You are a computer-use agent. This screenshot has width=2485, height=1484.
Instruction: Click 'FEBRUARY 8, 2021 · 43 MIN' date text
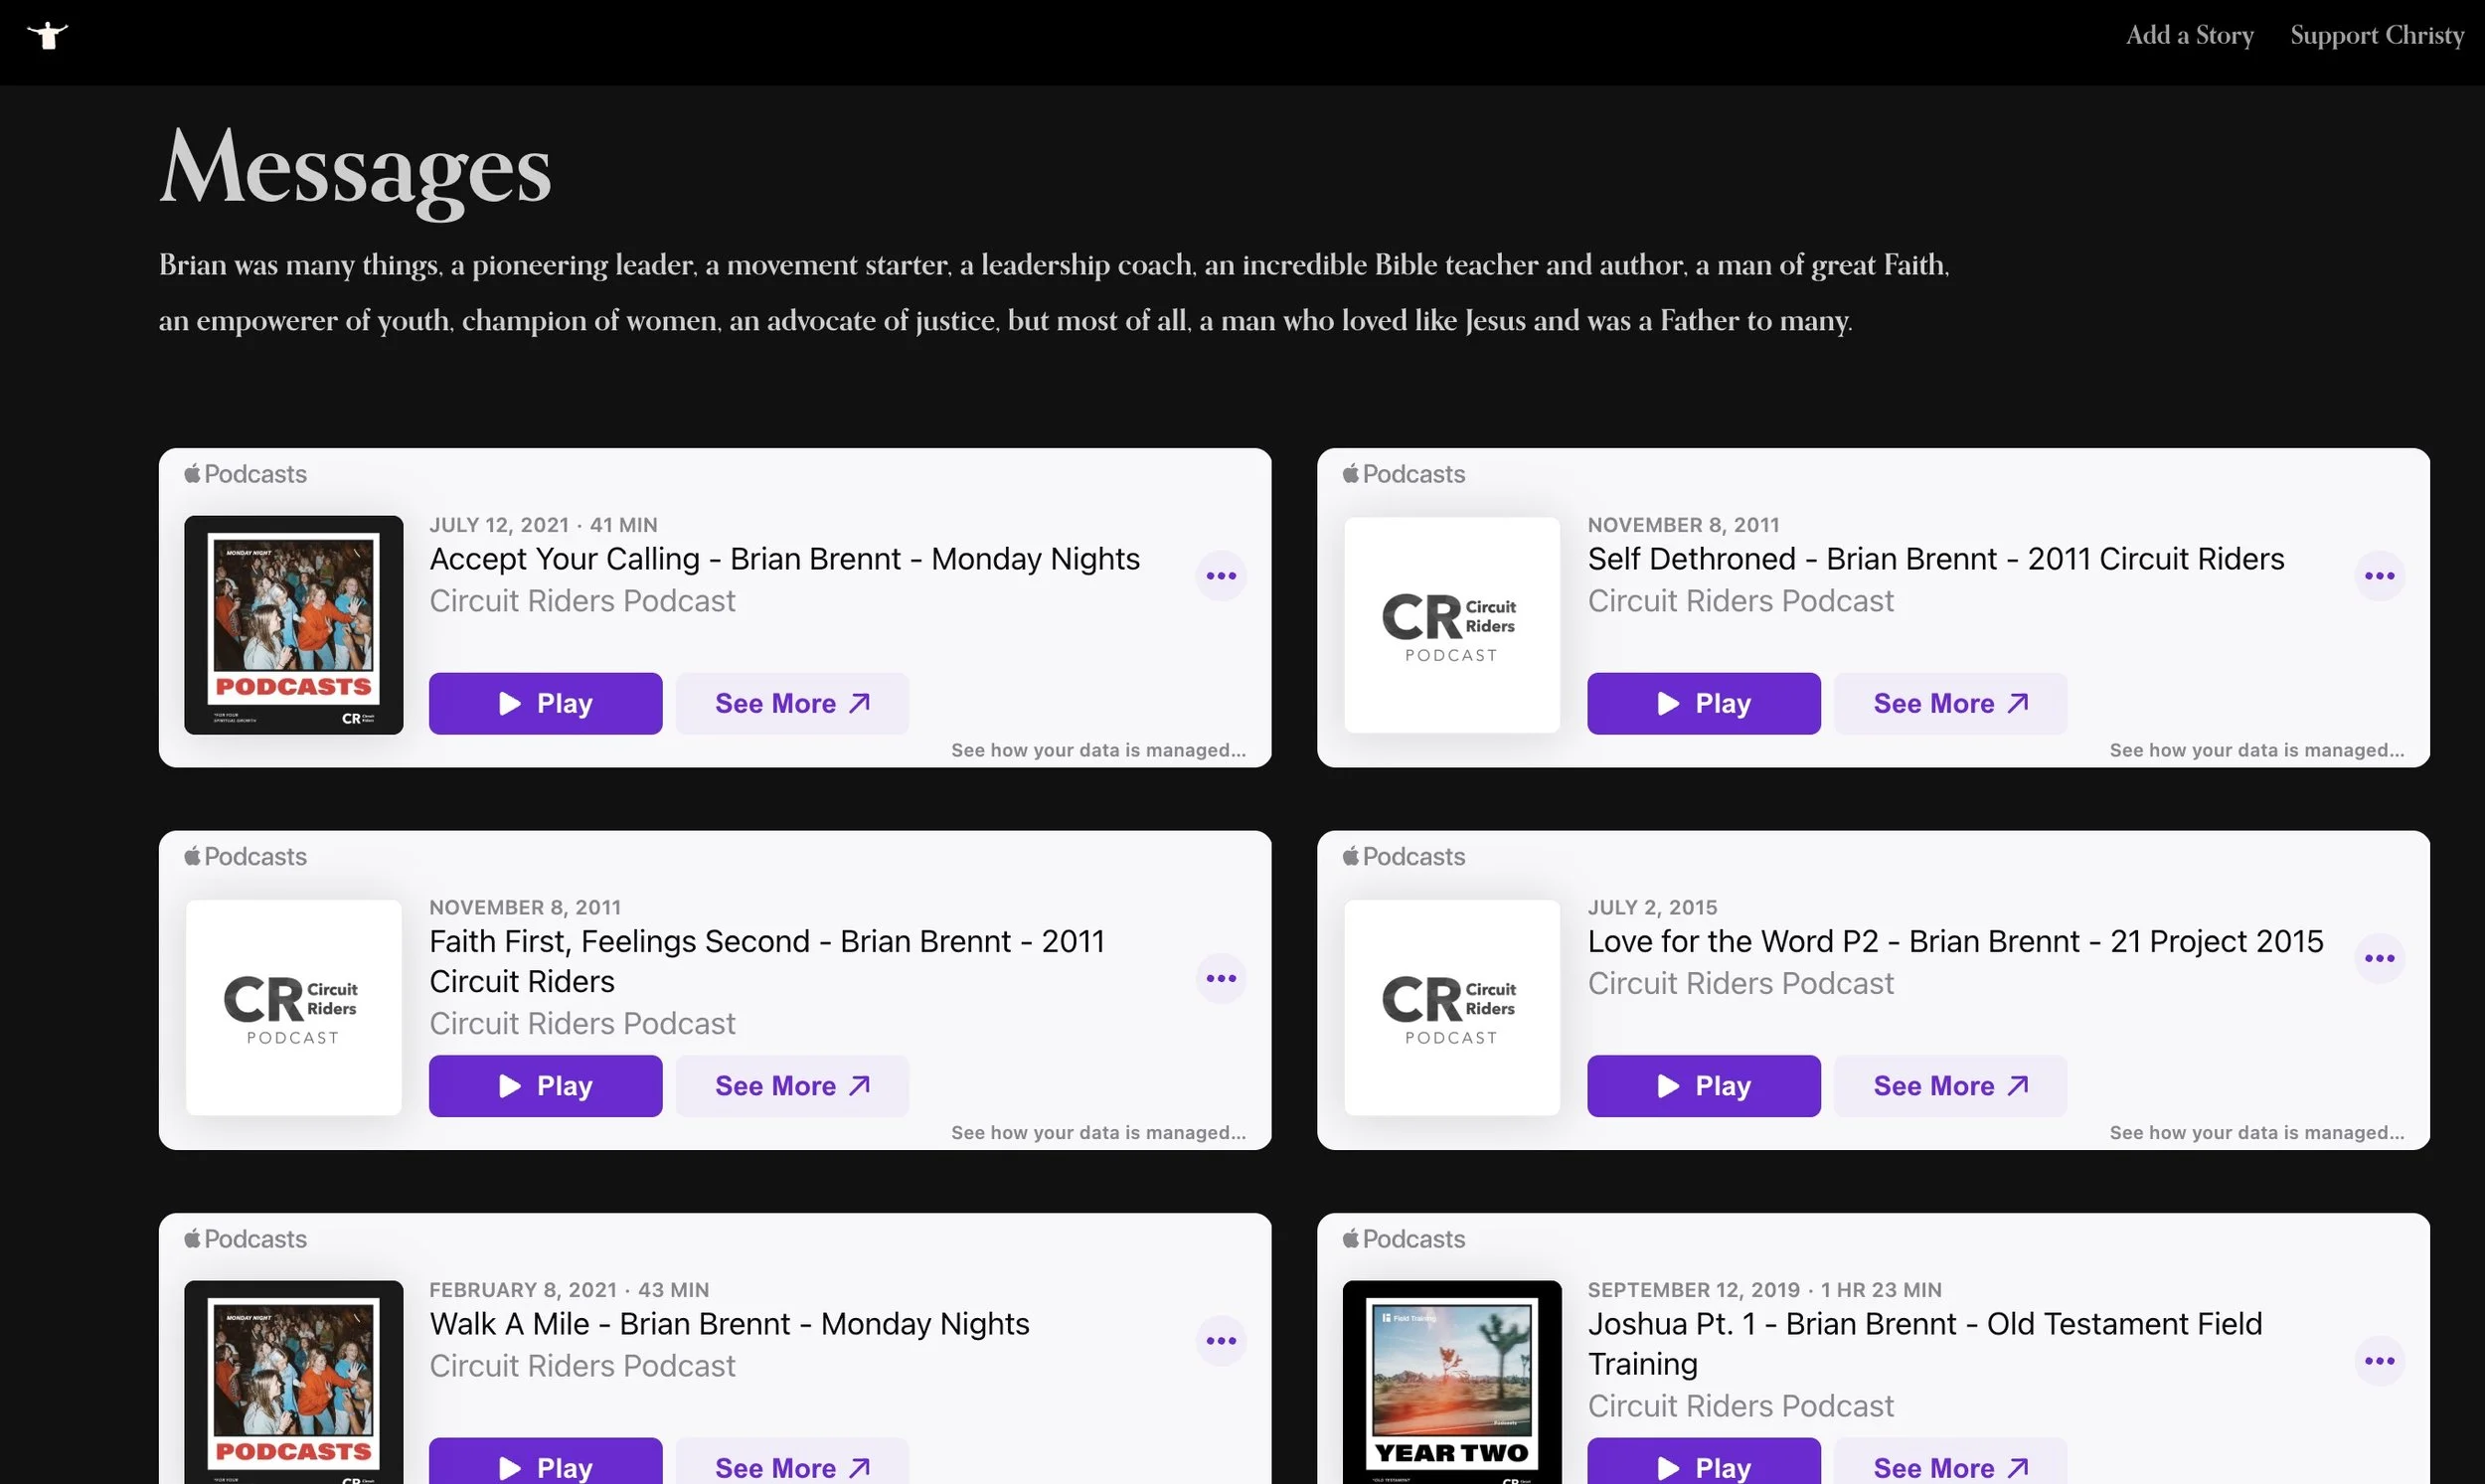569,1289
